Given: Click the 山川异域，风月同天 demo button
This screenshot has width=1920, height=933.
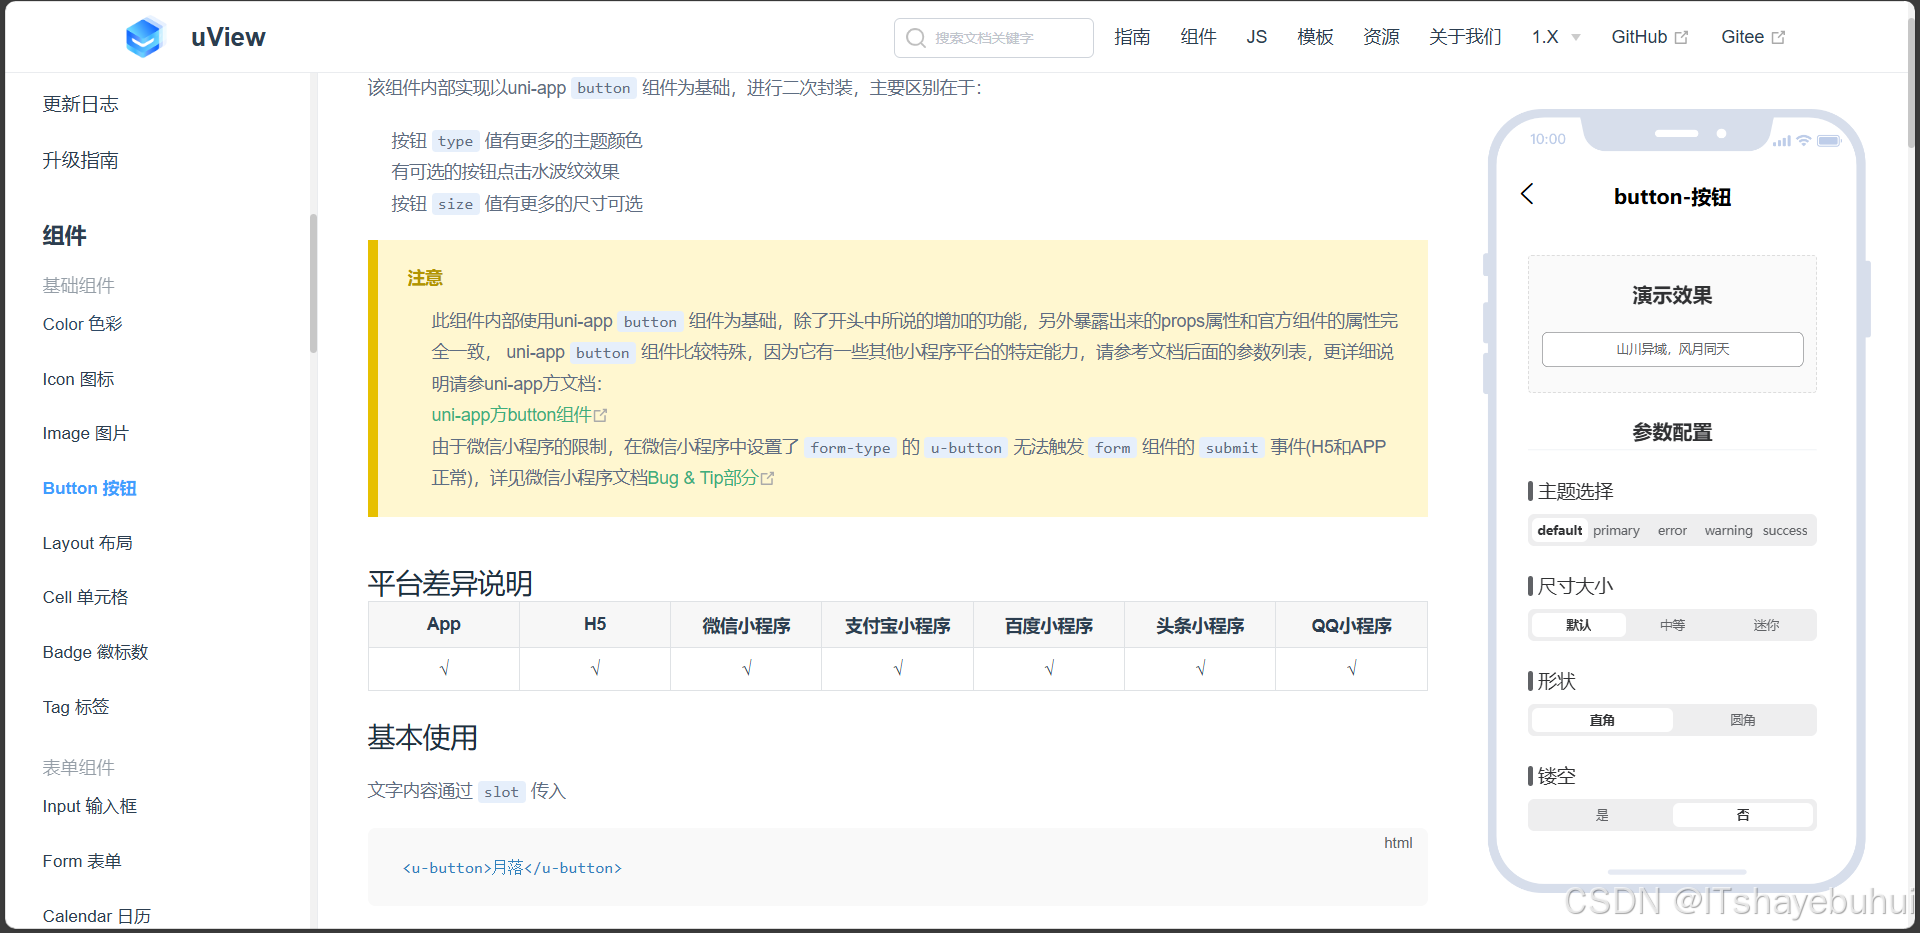Looking at the screenshot, I should 1672,349.
